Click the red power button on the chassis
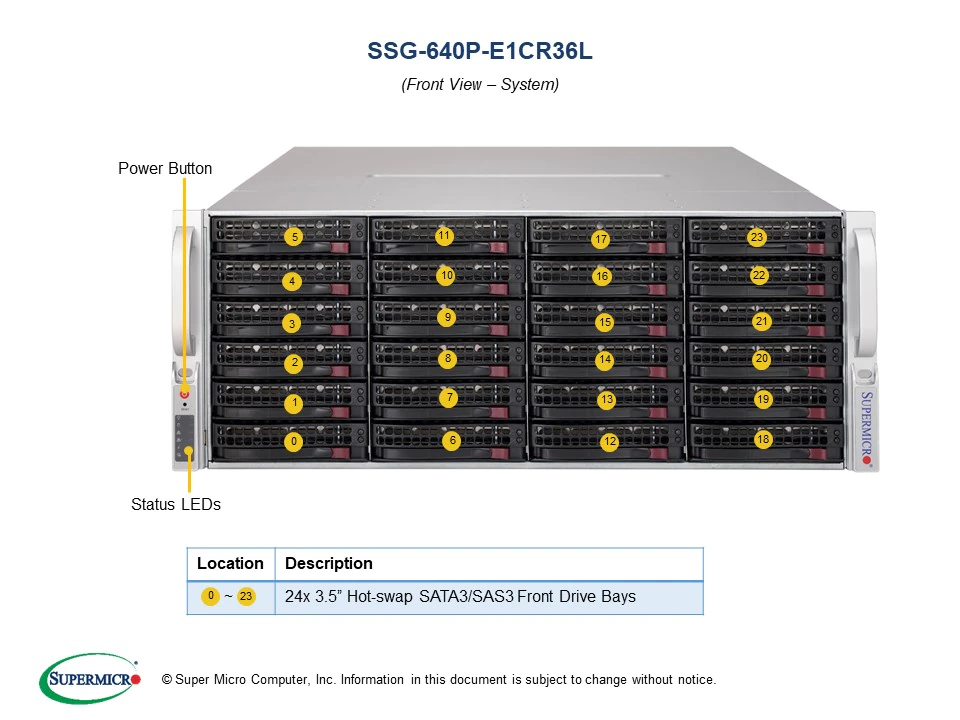 (185, 395)
